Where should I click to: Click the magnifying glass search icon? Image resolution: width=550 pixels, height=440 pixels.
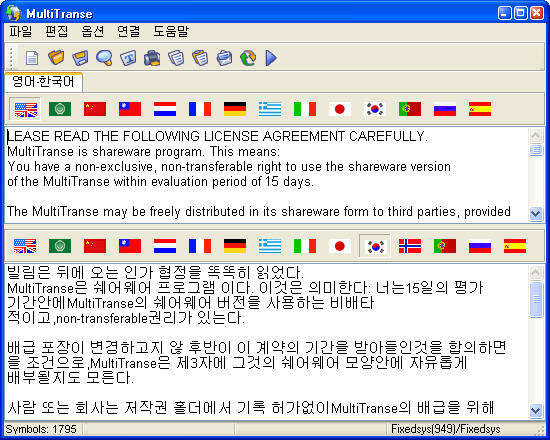[104, 58]
